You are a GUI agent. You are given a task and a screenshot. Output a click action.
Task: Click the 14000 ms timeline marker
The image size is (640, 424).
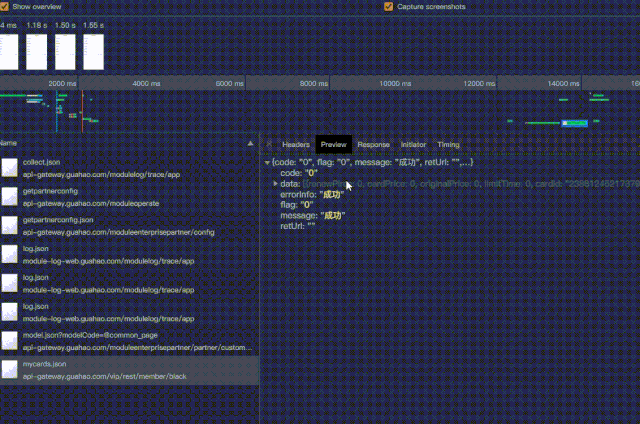pos(563,83)
